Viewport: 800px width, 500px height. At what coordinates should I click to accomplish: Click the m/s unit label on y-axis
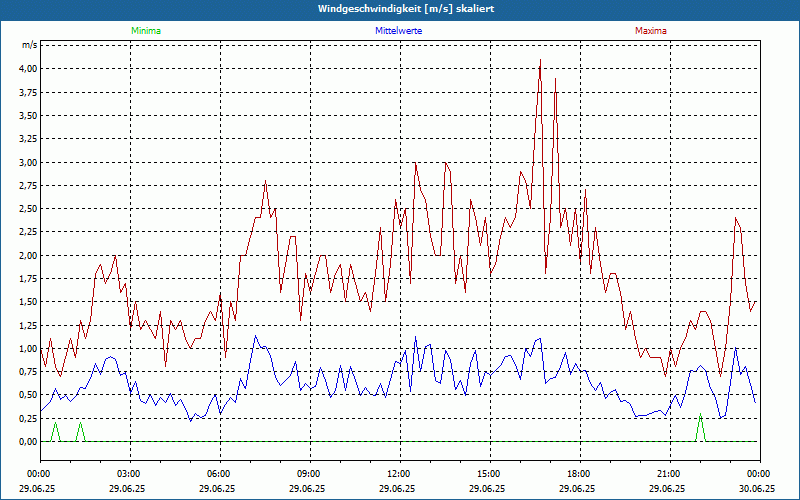click(30, 45)
